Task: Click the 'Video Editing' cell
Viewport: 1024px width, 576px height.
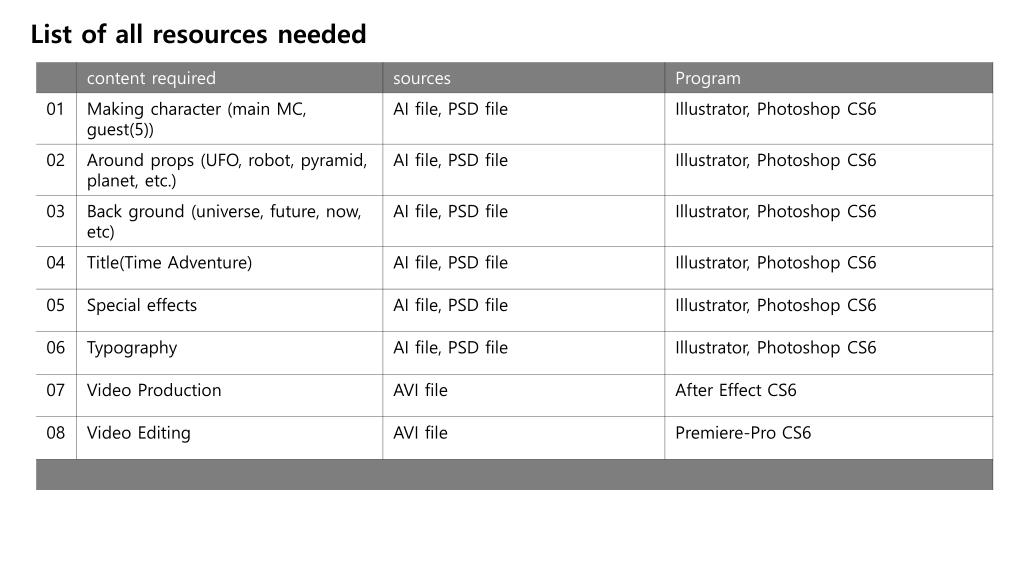Action: point(229,438)
